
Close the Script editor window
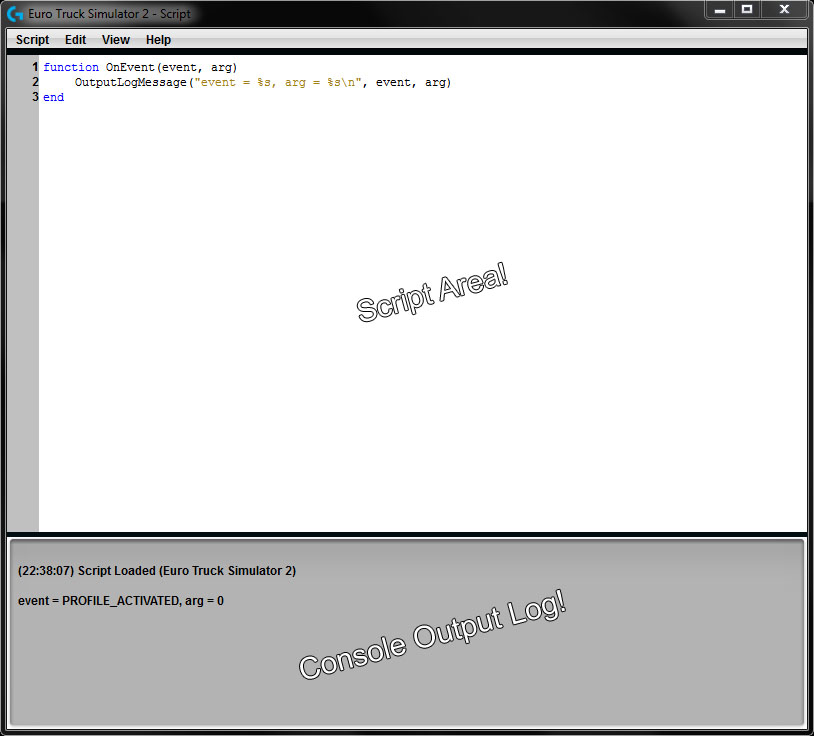[x=784, y=10]
